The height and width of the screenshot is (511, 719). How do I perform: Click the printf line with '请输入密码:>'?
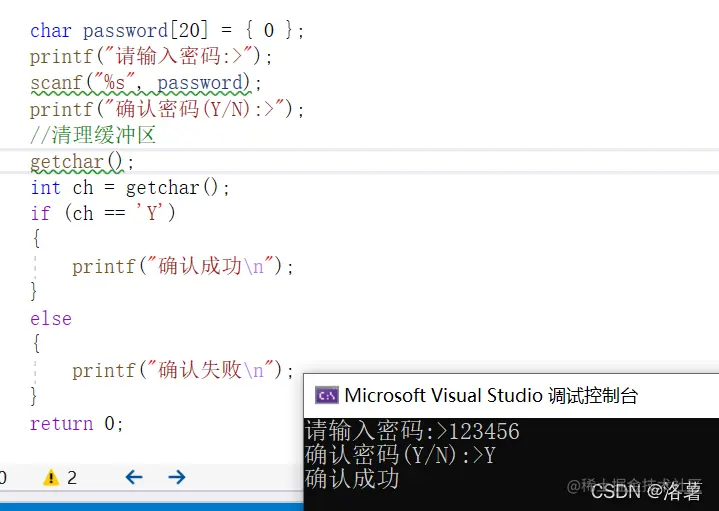(x=151, y=56)
